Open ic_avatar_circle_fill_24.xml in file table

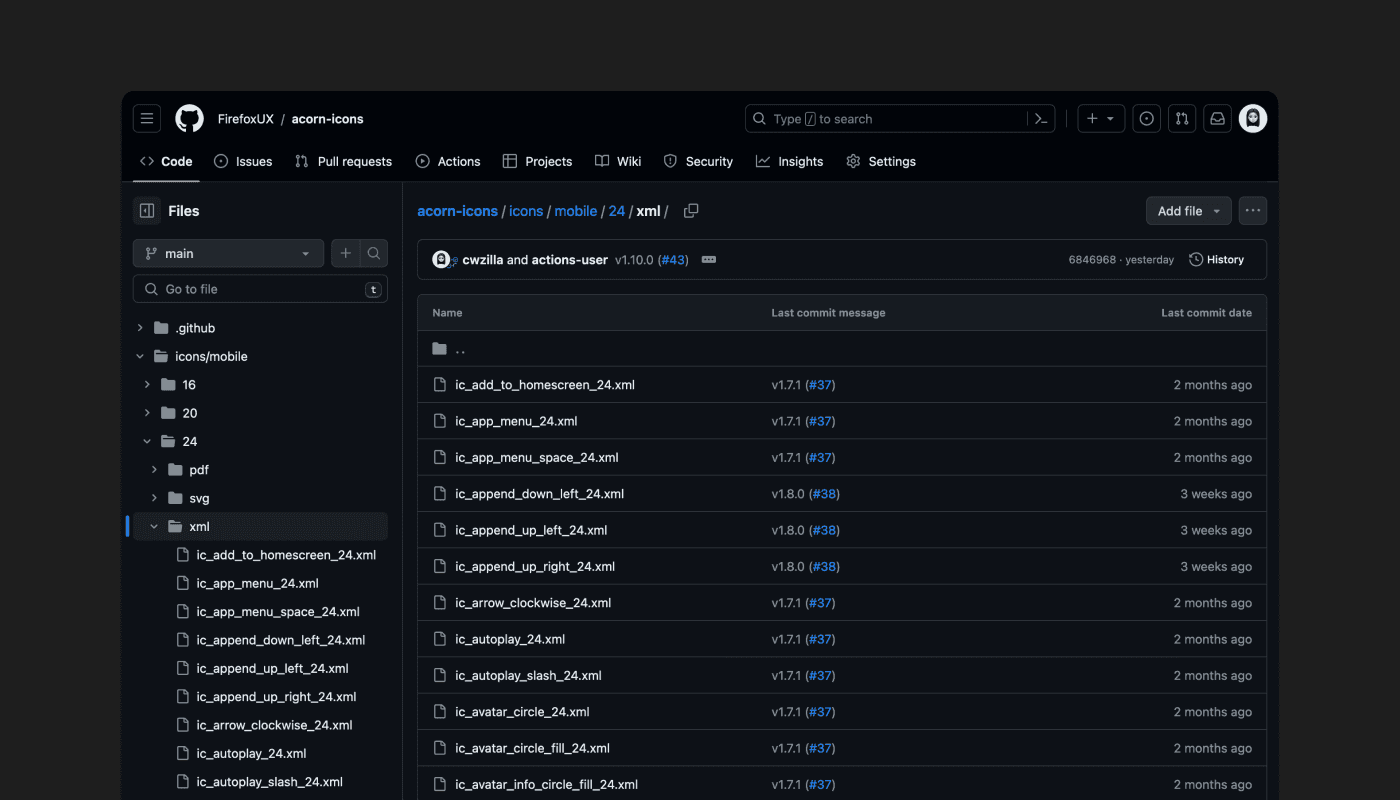tap(532, 748)
